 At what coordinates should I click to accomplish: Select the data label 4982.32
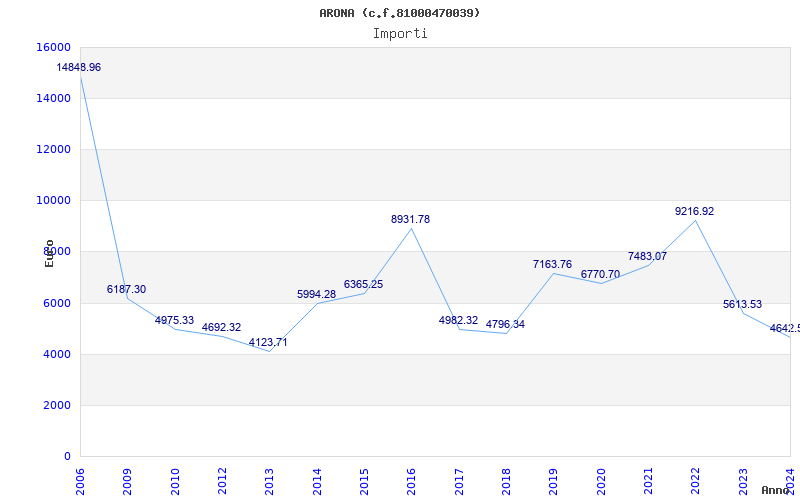click(x=458, y=320)
